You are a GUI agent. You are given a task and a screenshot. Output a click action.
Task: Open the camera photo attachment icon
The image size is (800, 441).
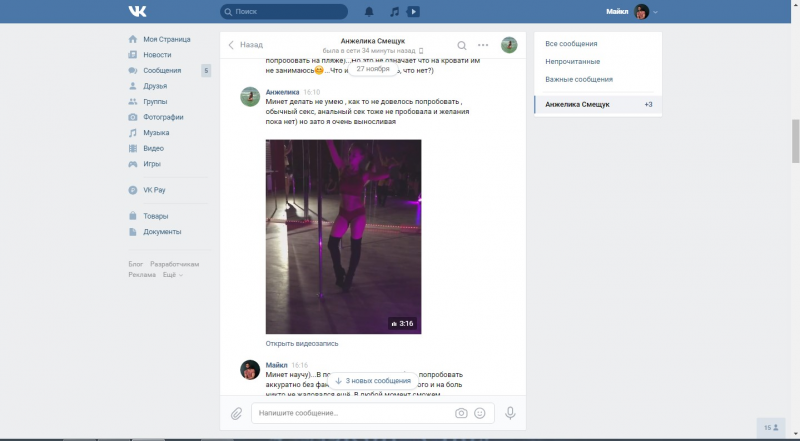click(461, 413)
